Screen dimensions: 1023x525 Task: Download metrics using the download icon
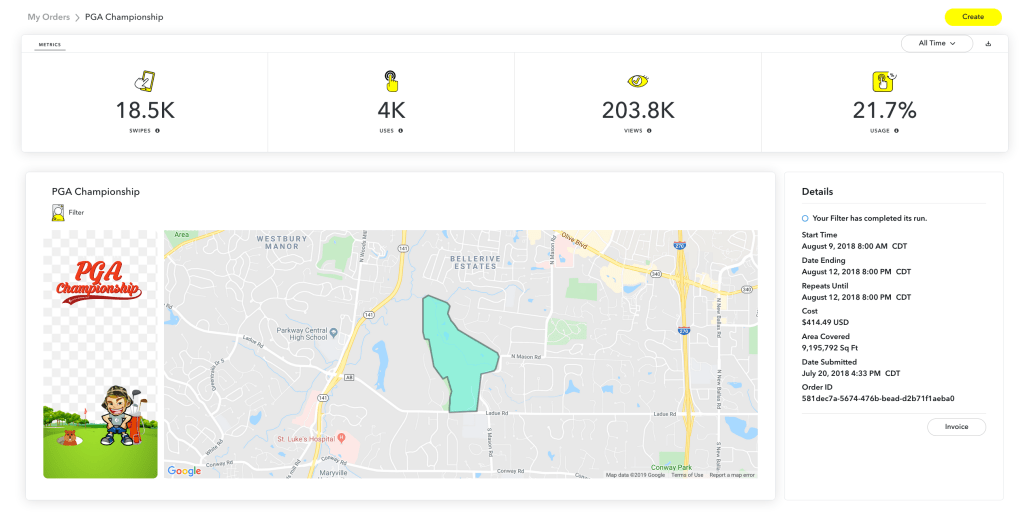(988, 44)
